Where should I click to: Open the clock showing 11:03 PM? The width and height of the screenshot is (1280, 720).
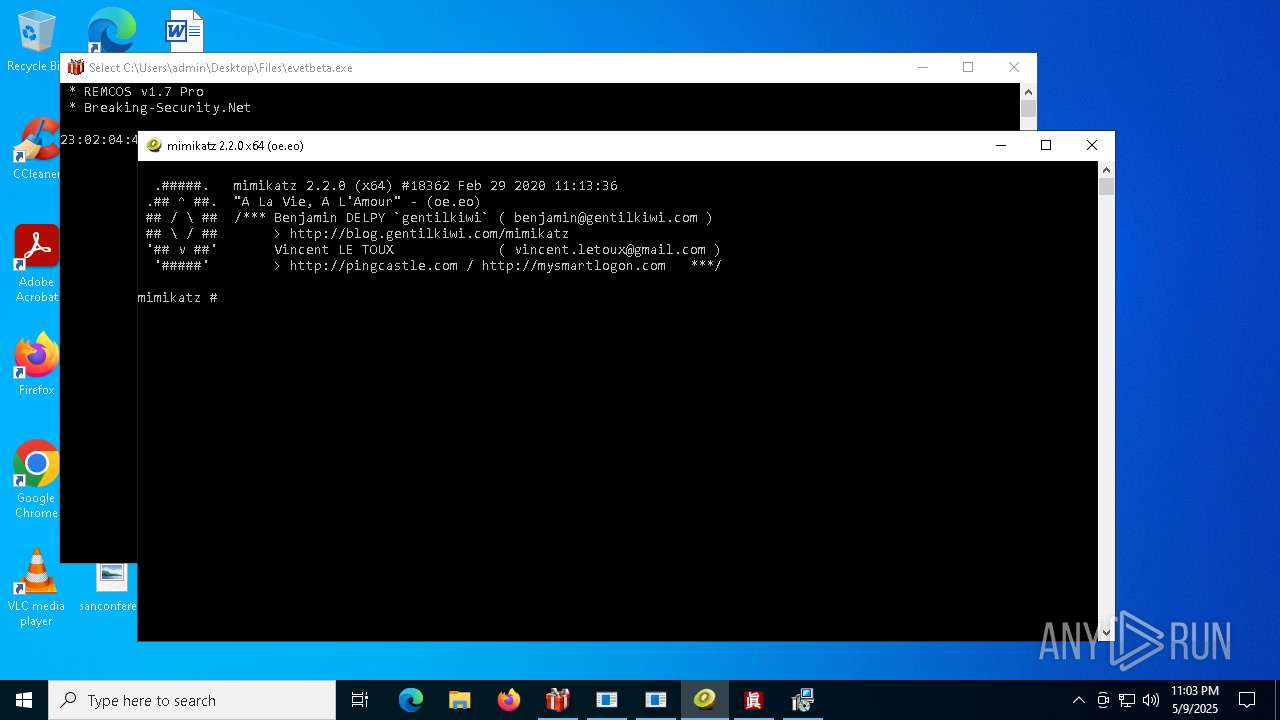coord(1195,700)
